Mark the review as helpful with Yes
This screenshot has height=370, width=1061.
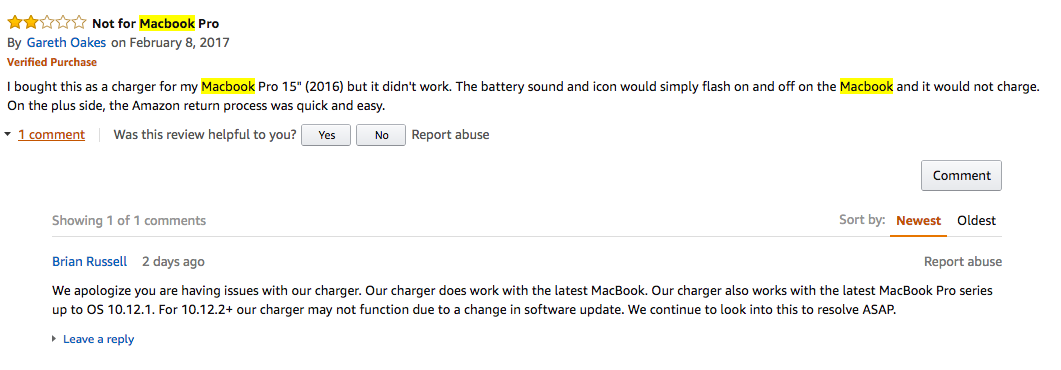pyautogui.click(x=326, y=135)
